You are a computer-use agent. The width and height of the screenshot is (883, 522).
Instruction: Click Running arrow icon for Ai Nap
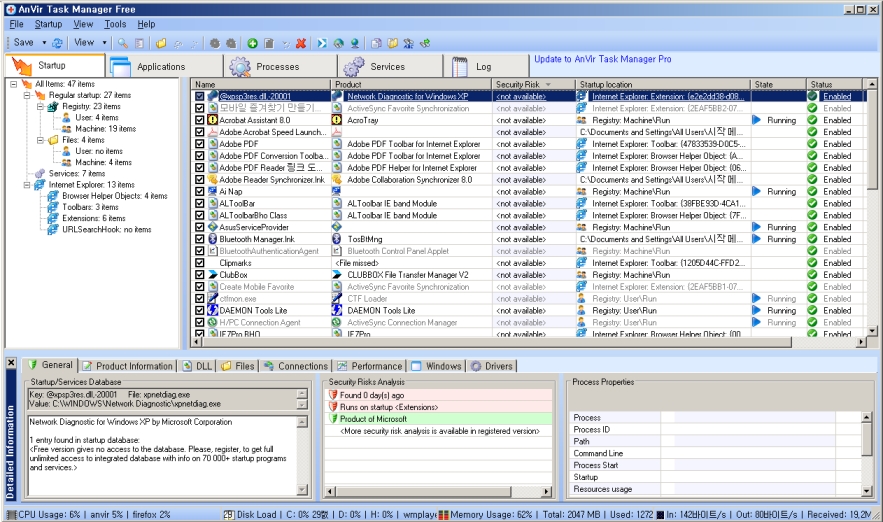756,191
